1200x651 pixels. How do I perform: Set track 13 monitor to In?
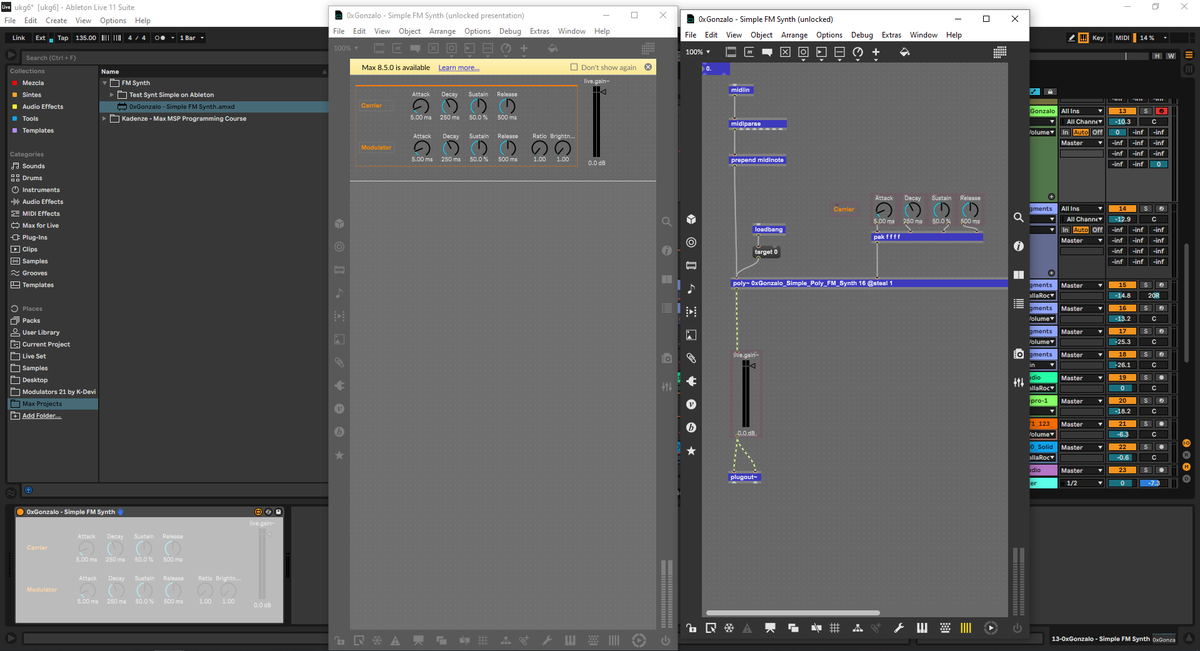click(1066, 132)
